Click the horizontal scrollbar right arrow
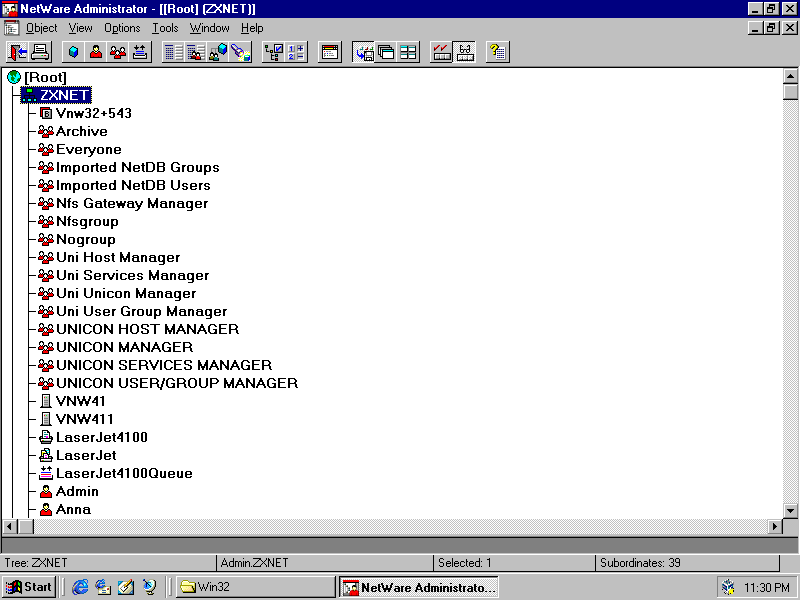The height and width of the screenshot is (600, 800). (x=775, y=526)
